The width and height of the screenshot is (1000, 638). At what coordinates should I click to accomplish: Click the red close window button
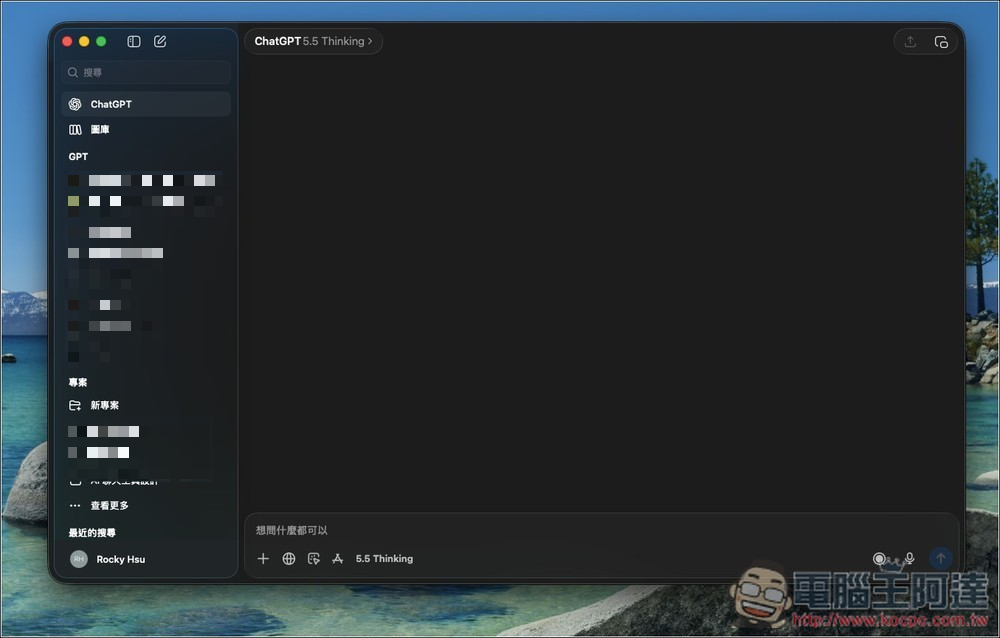(67, 41)
